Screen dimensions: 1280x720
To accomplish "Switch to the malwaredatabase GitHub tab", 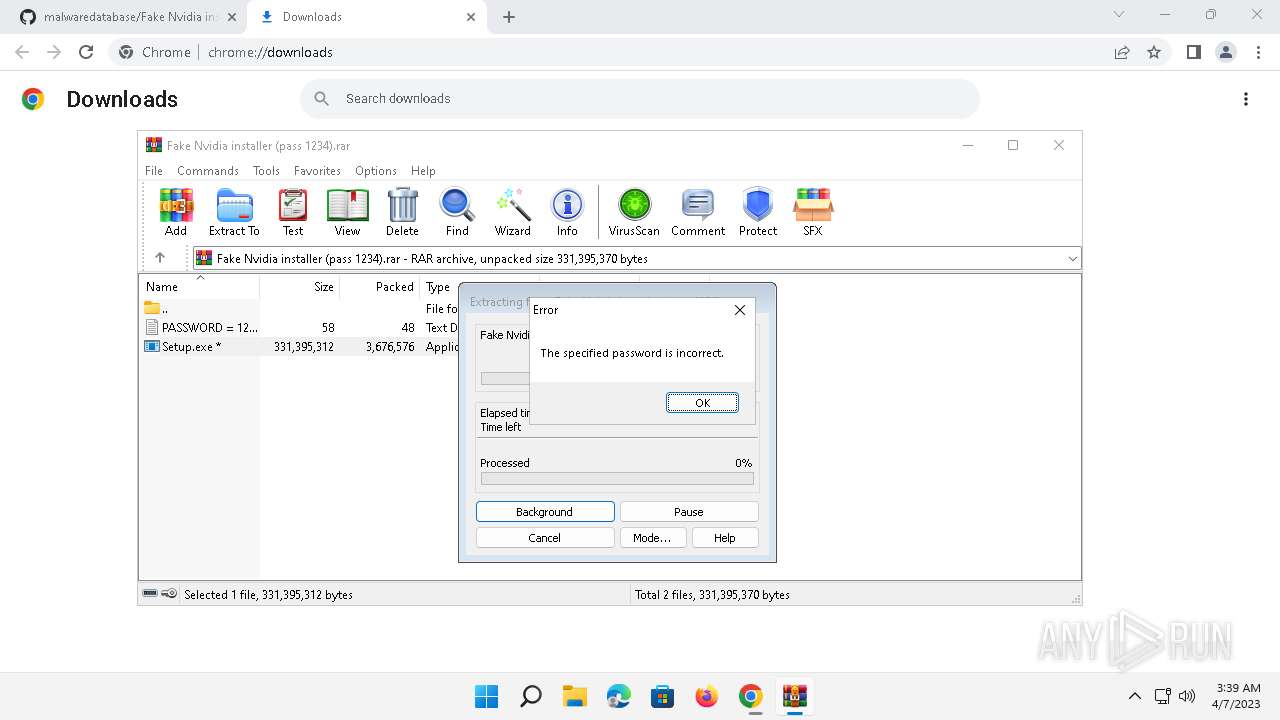I will point(128,17).
